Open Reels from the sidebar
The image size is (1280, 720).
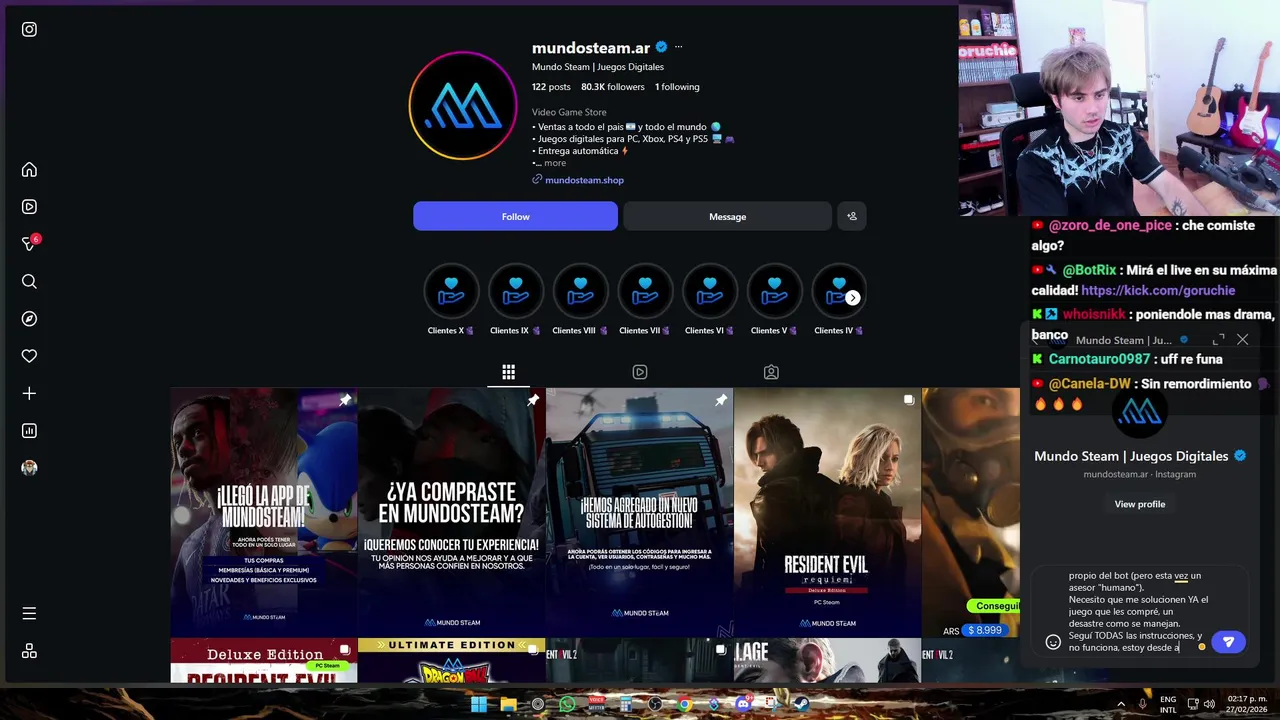pos(29,207)
